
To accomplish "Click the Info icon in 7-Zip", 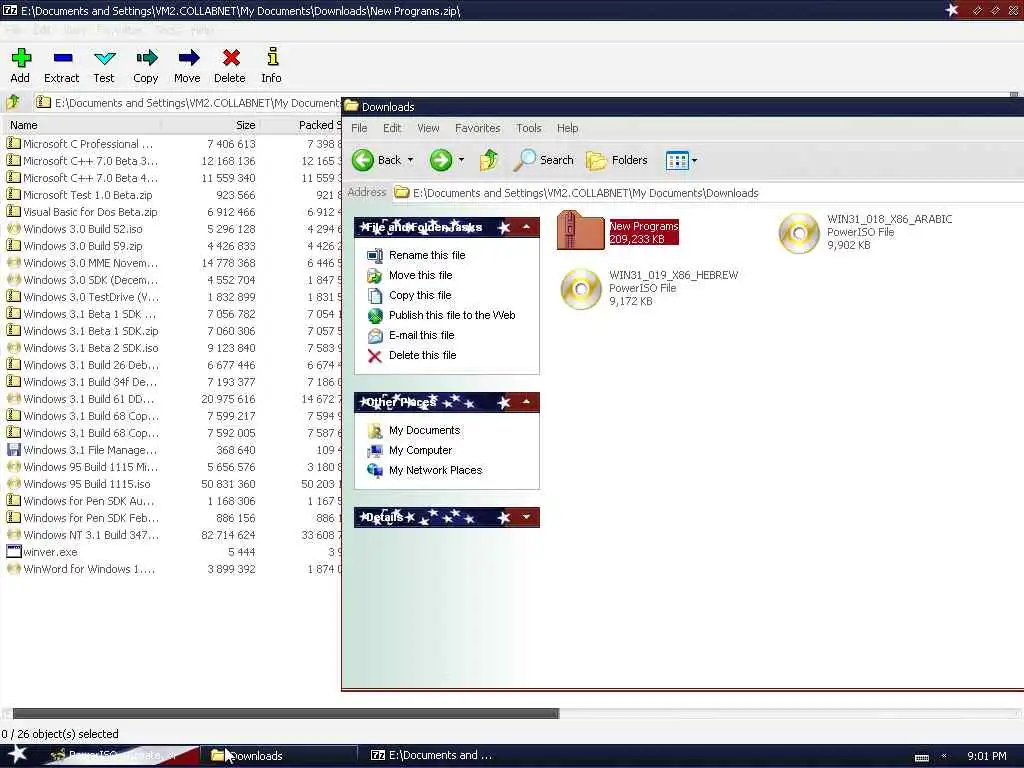I will (x=272, y=57).
